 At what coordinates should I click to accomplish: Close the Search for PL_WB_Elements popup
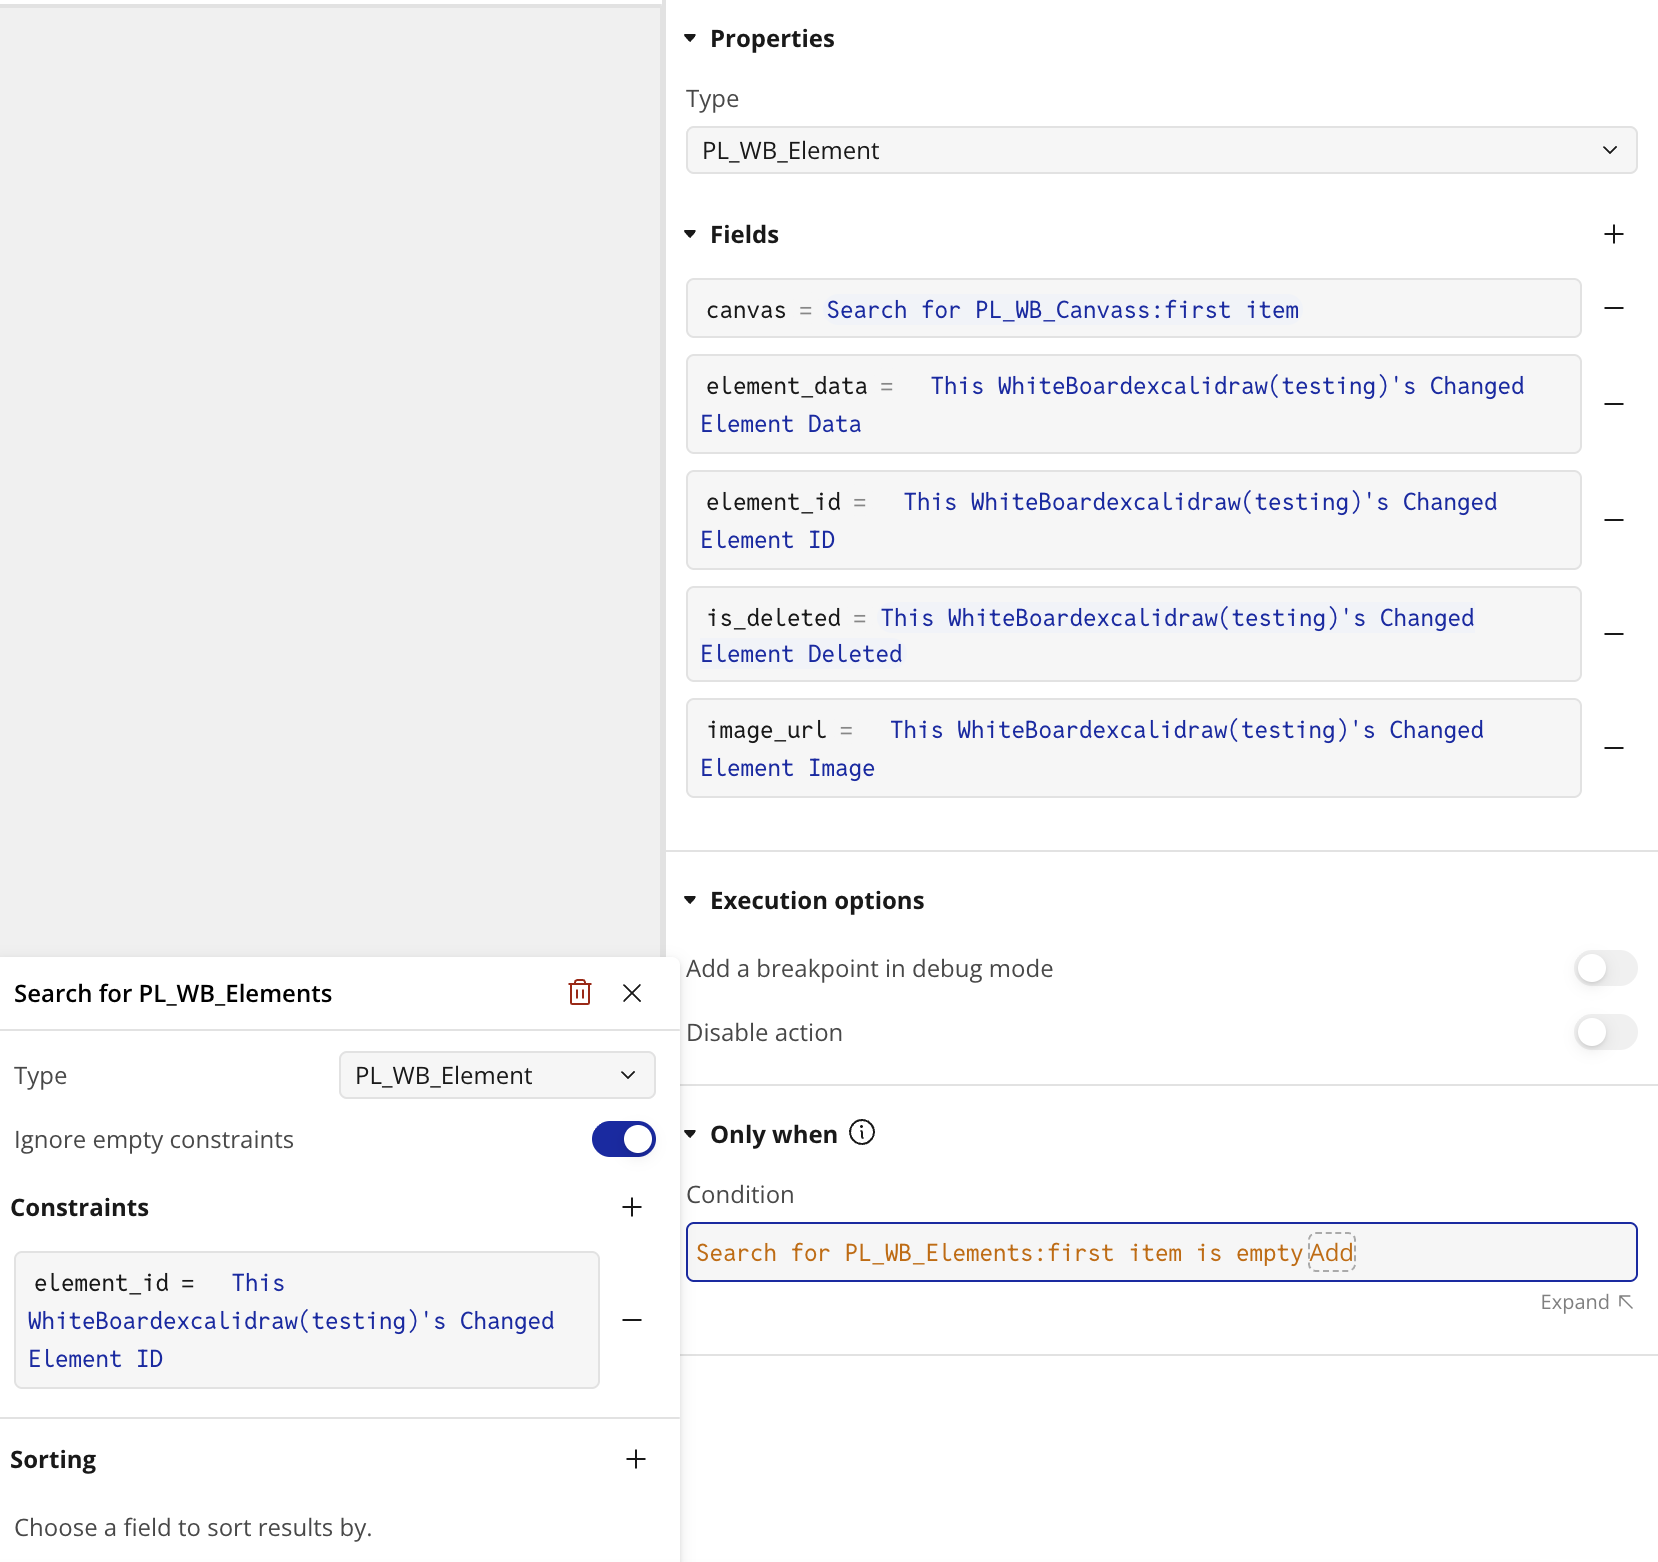(632, 993)
